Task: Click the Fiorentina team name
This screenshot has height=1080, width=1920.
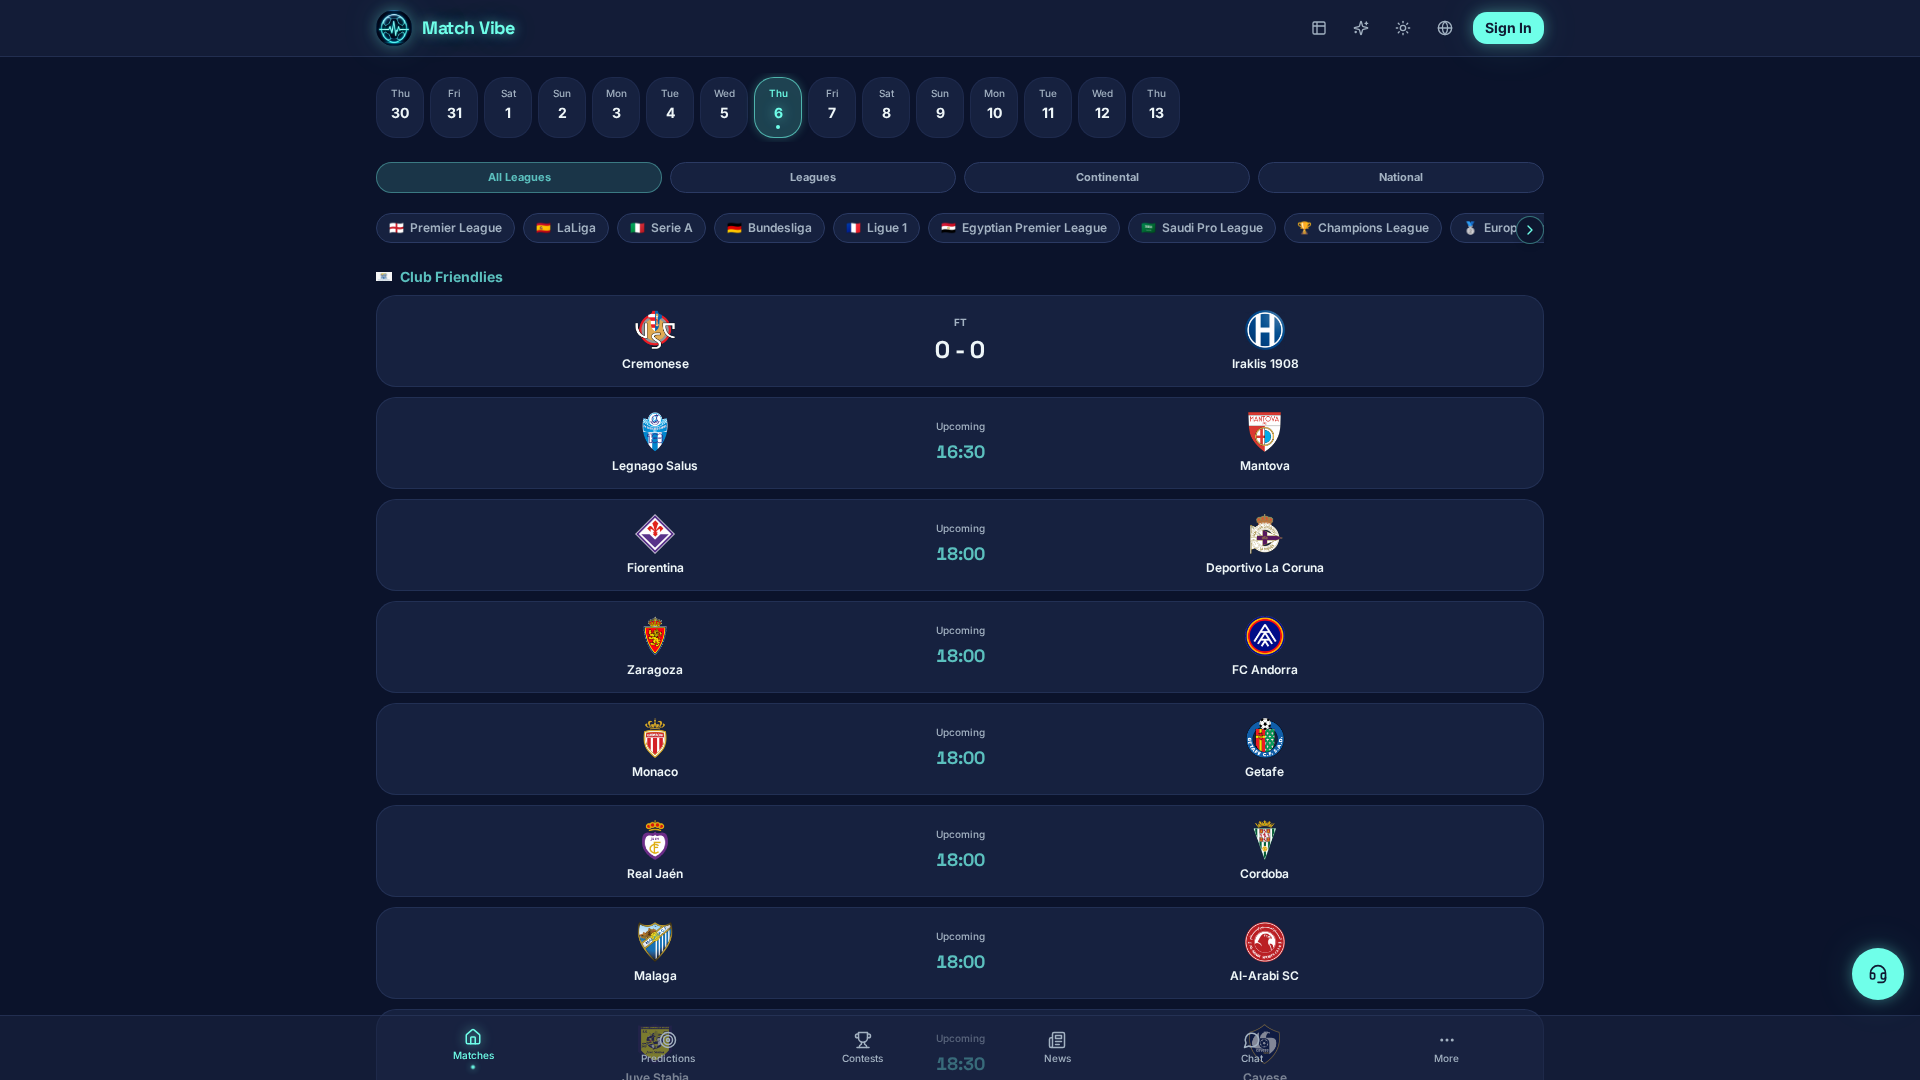Action: tap(655, 568)
